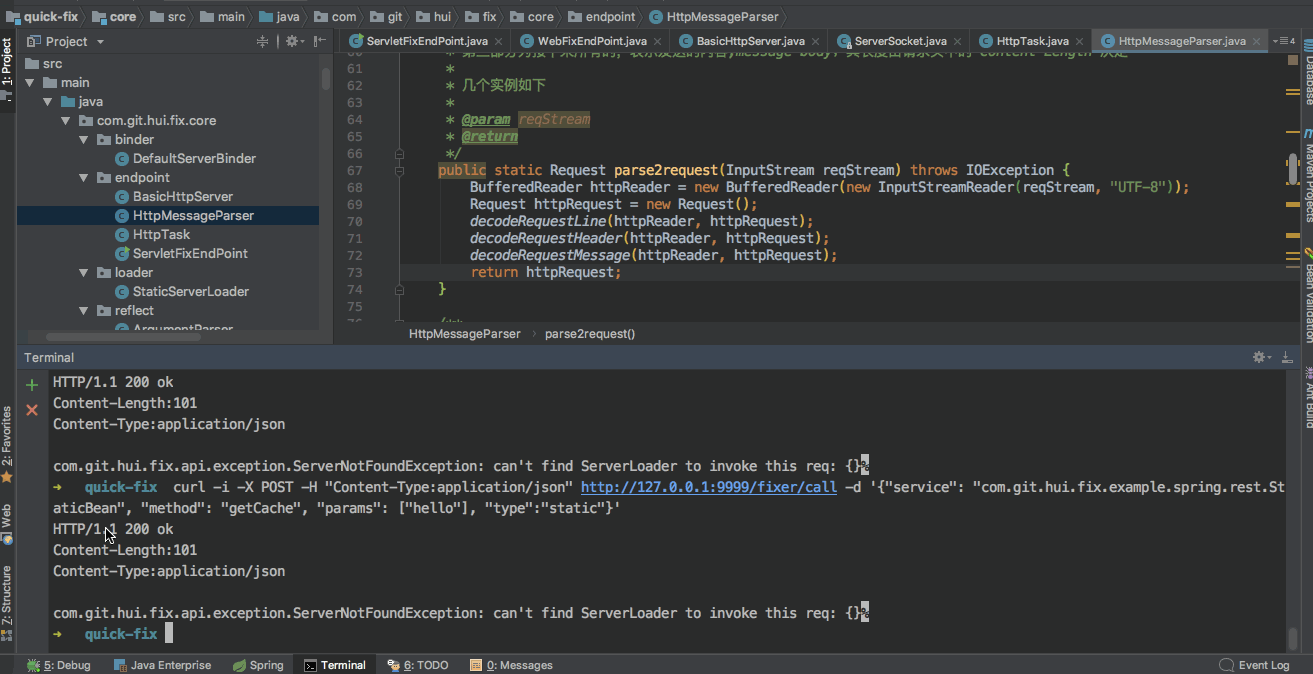Toggle code folding at line 67

click(x=399, y=170)
